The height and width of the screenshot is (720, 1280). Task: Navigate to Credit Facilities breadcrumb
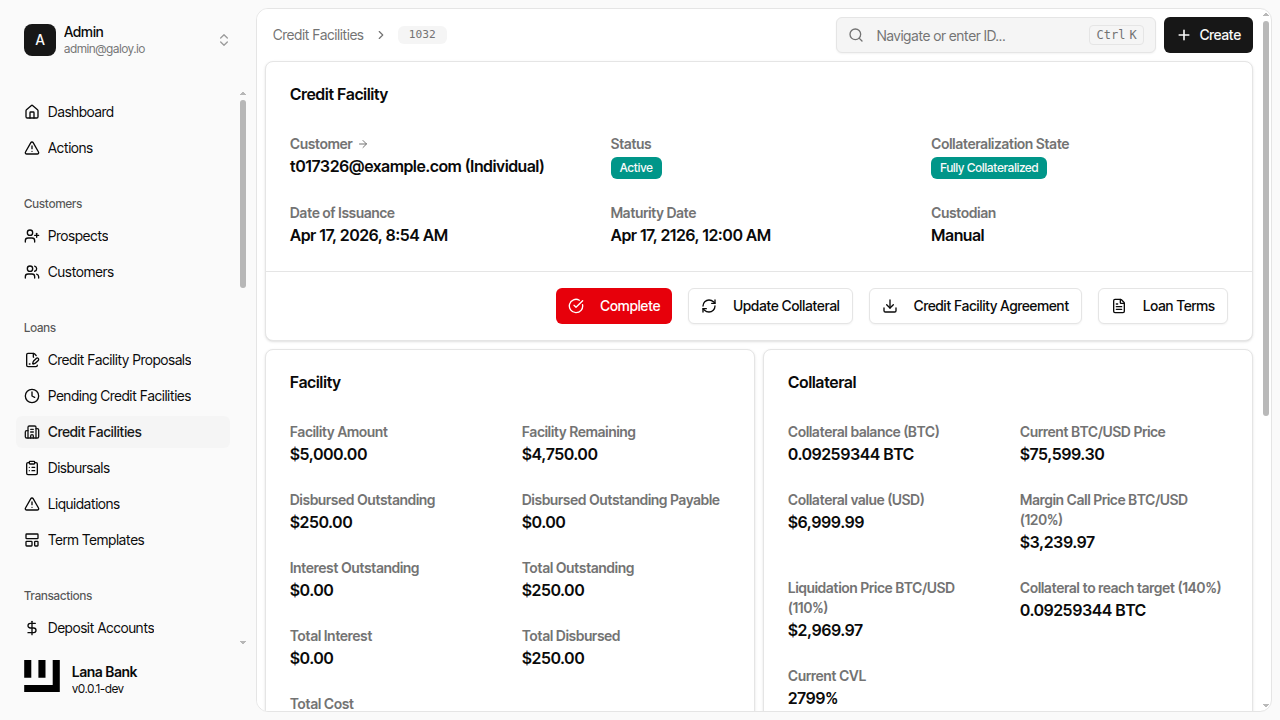[318, 34]
